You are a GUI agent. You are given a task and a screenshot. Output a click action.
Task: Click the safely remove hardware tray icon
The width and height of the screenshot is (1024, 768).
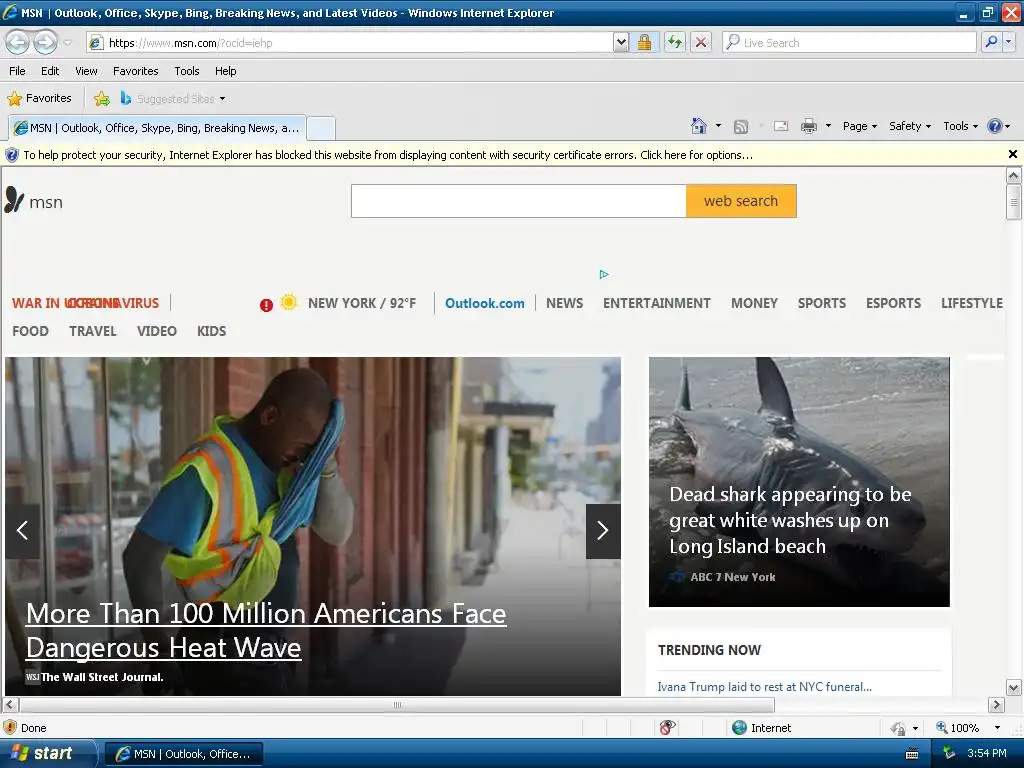click(949, 754)
